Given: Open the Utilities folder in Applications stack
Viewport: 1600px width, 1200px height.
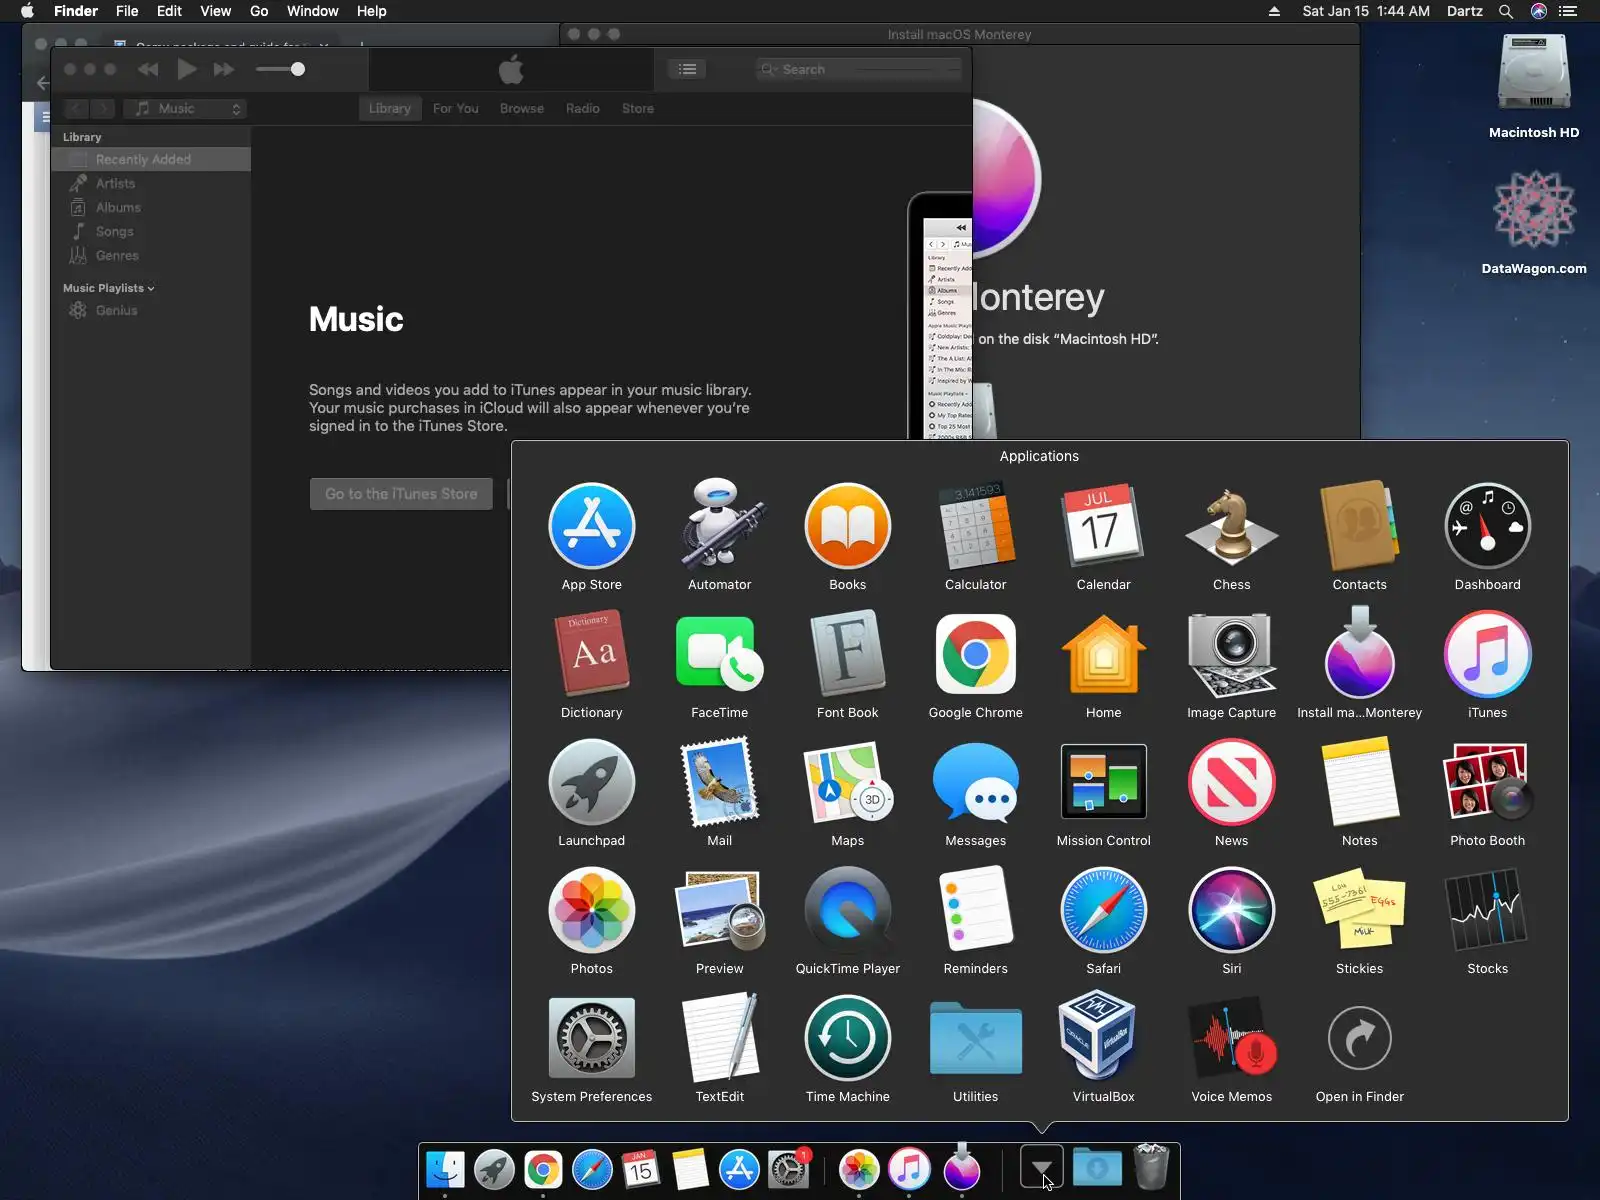Looking at the screenshot, I should pyautogui.click(x=975, y=1039).
